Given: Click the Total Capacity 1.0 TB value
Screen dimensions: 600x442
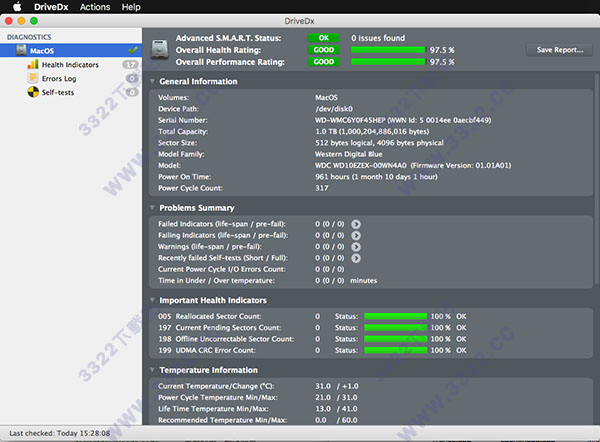Looking at the screenshot, I should pyautogui.click(x=372, y=132).
